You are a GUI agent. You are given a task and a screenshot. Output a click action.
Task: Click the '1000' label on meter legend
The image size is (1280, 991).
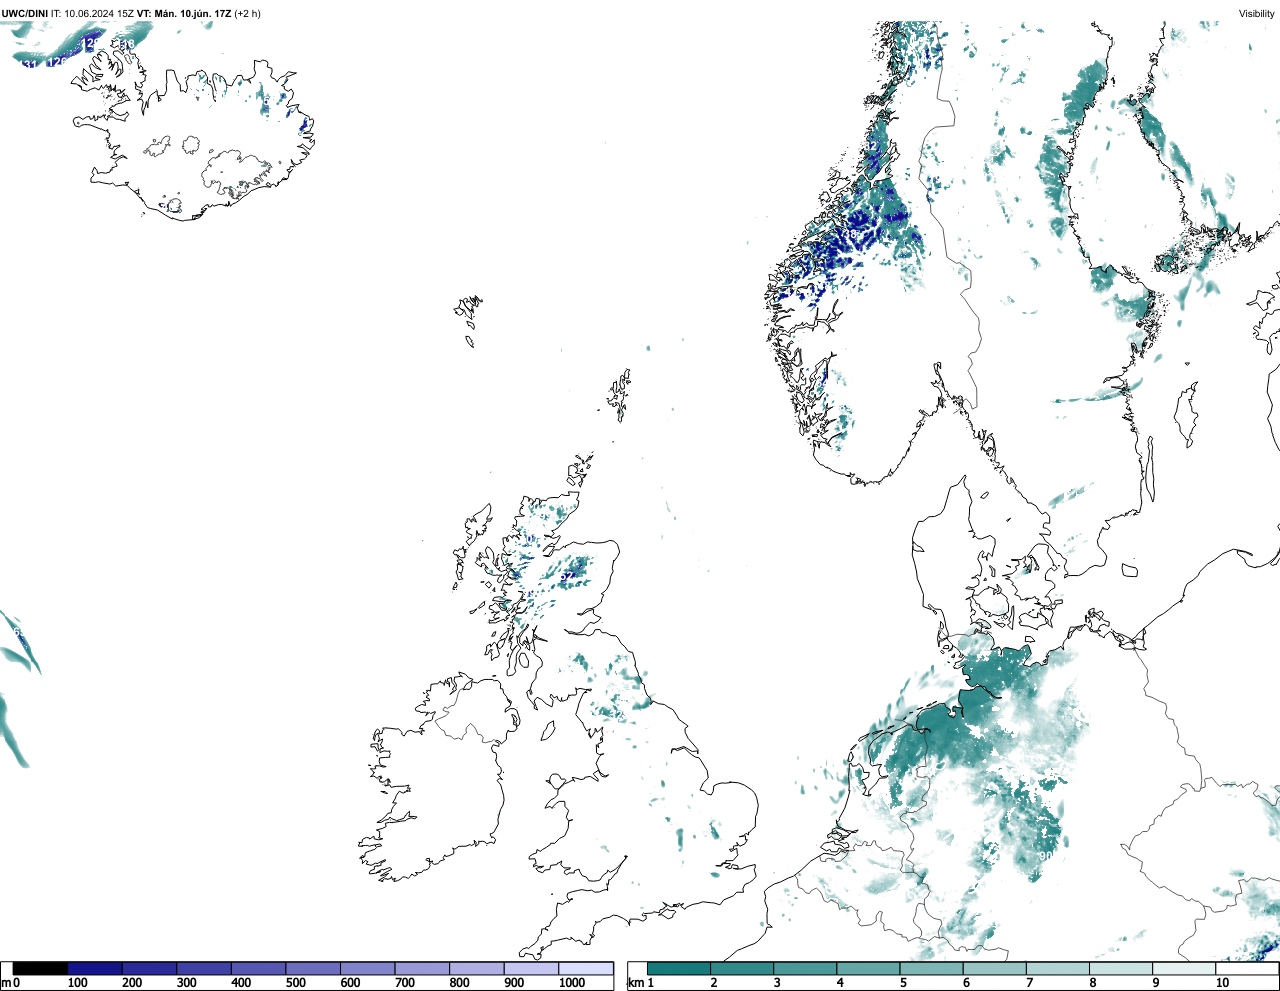click(x=572, y=983)
